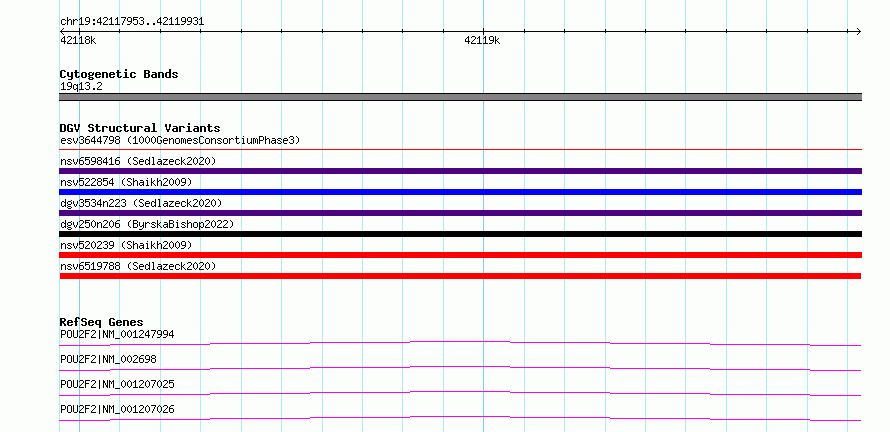This screenshot has height=432, width=890.
Task: Click the blue nsv522854 variant bar
Action: tap(460, 192)
